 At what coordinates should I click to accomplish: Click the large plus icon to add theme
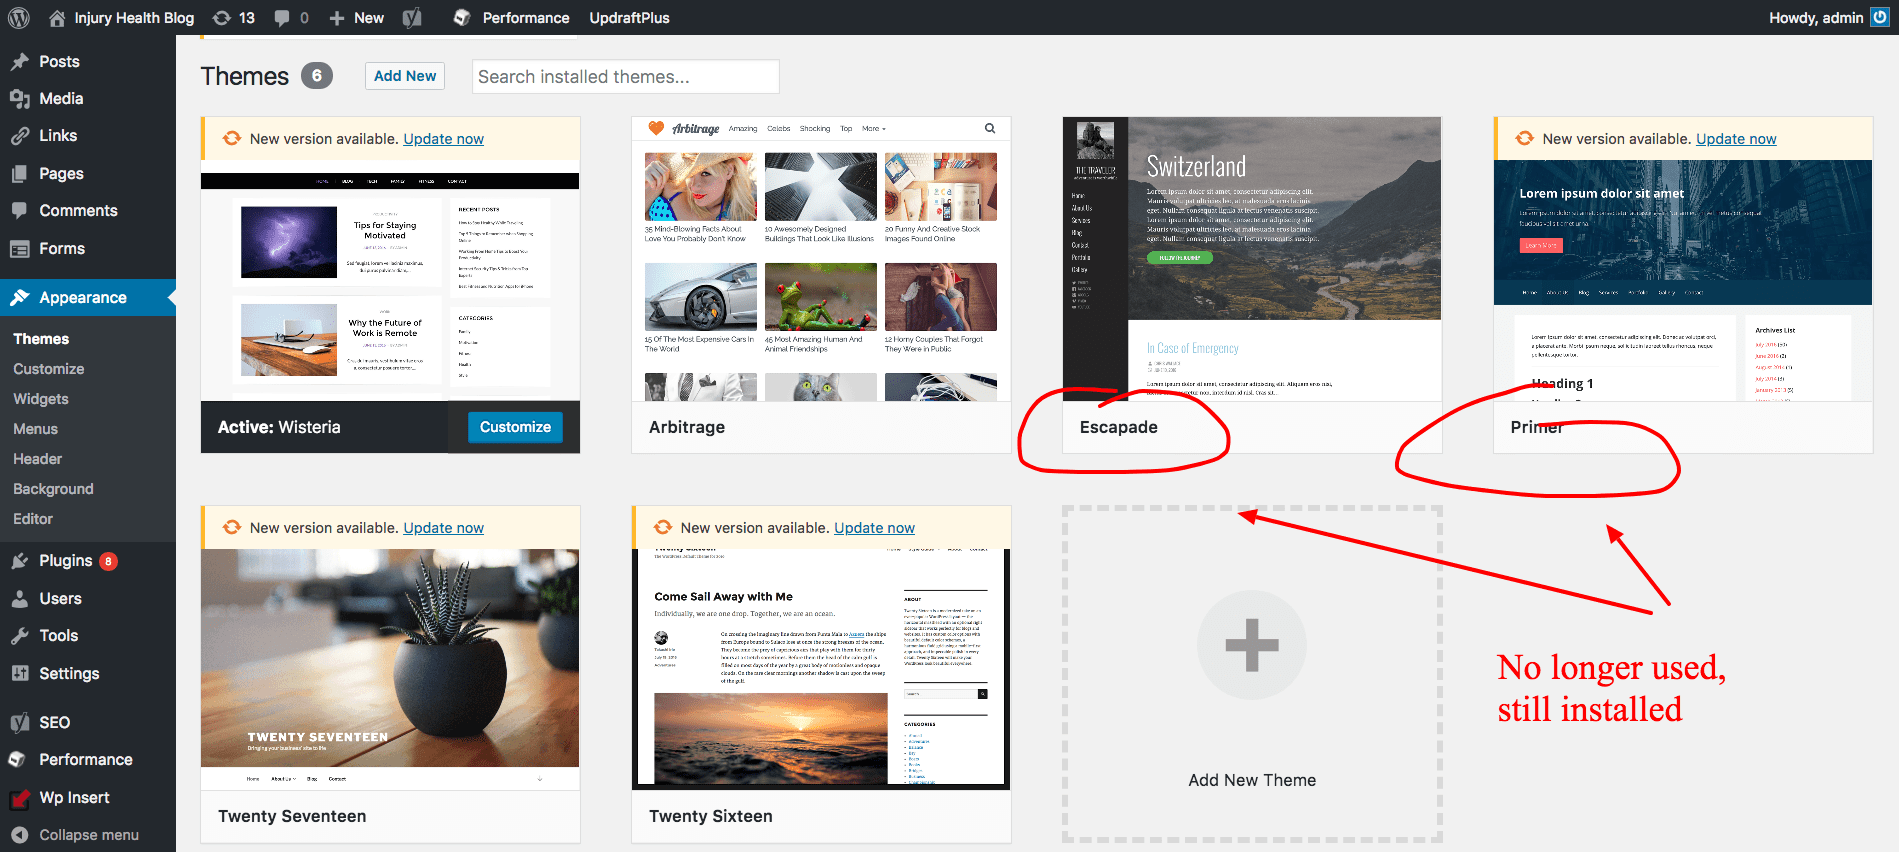point(1252,645)
